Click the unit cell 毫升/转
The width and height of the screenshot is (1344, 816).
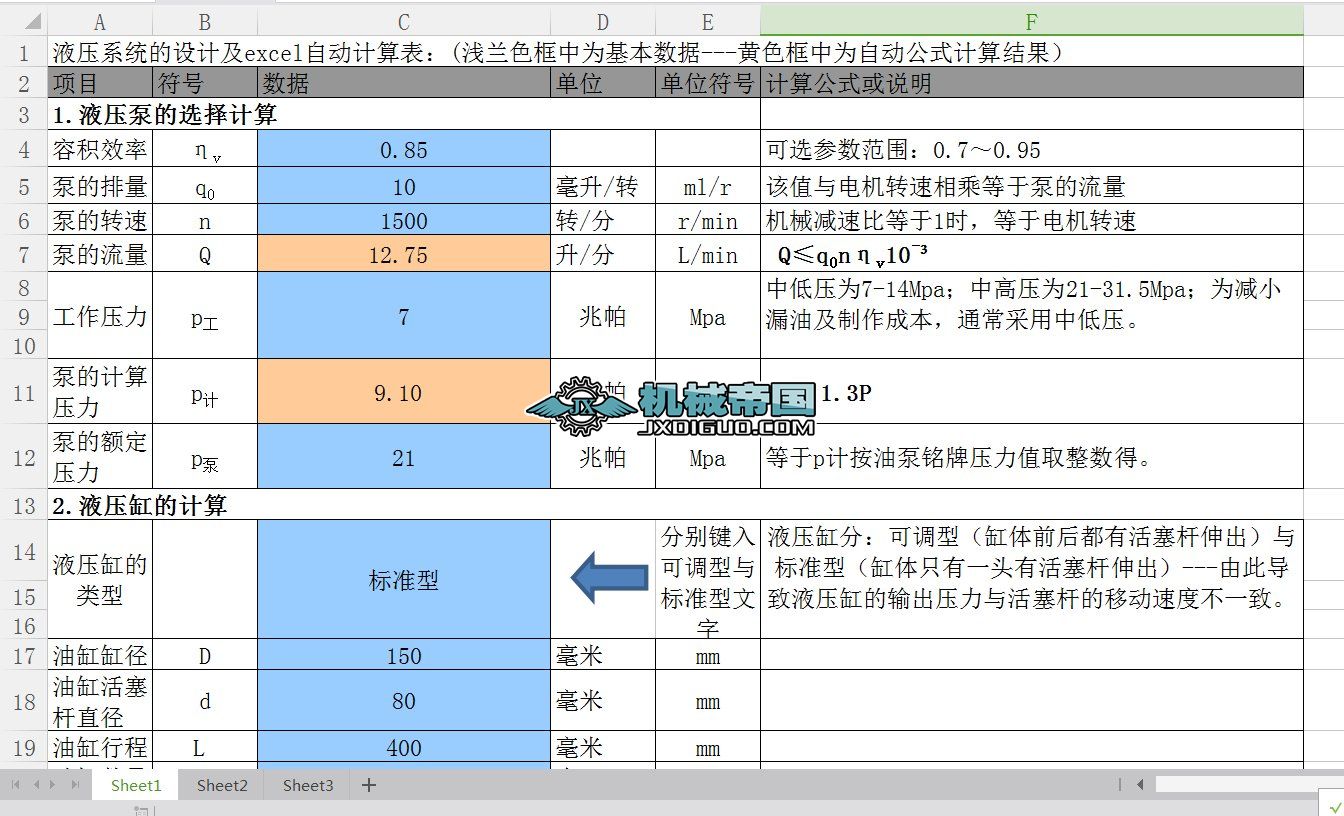coord(603,186)
